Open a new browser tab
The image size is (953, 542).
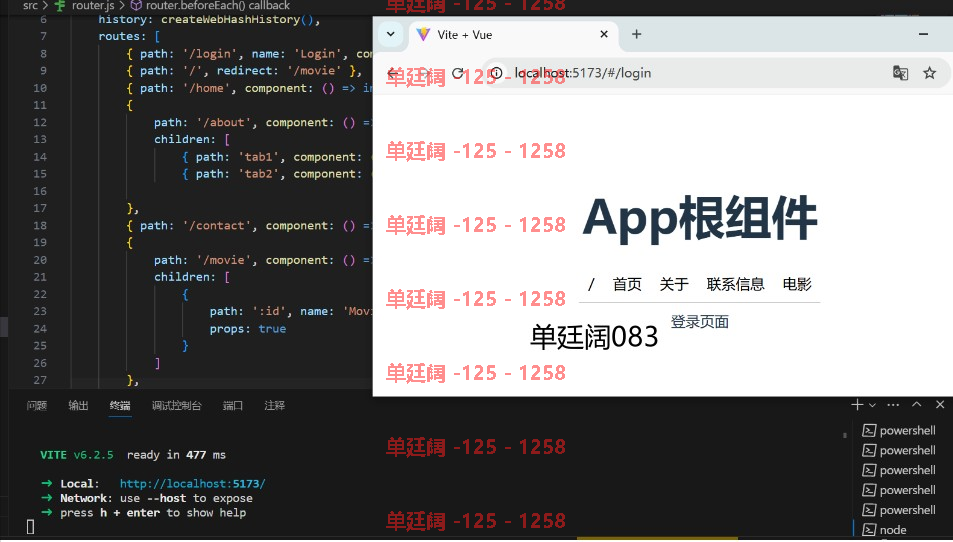tap(636, 35)
